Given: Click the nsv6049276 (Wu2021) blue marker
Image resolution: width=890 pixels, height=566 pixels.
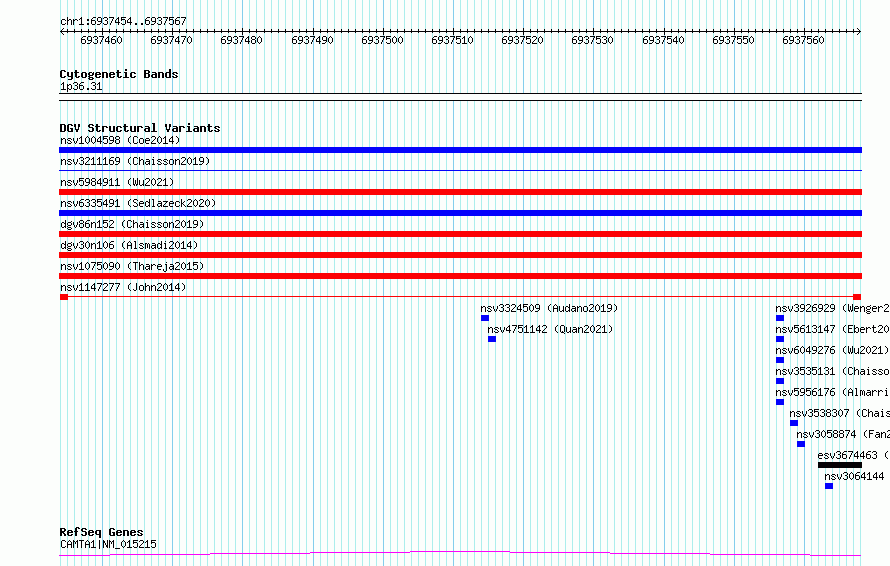Looking at the screenshot, I should click(780, 360).
